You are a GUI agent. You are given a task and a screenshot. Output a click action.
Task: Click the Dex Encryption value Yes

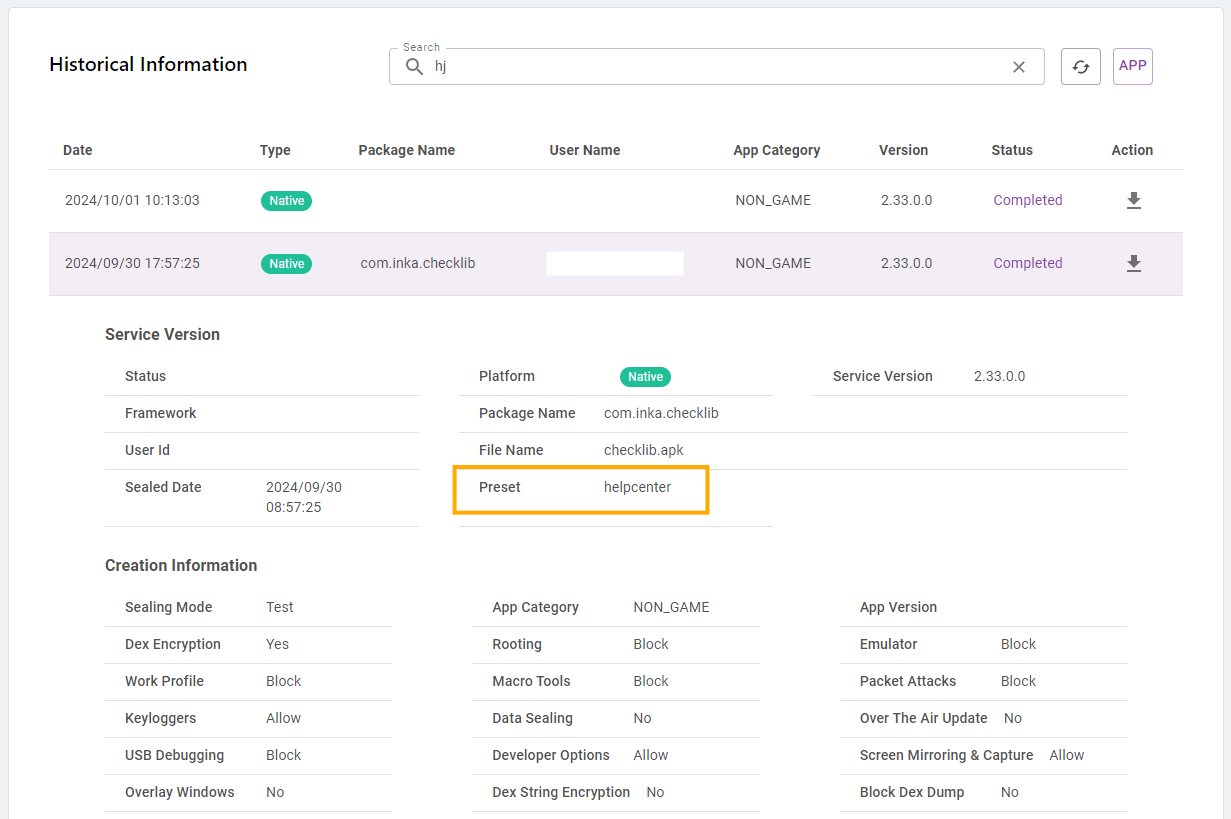point(277,644)
